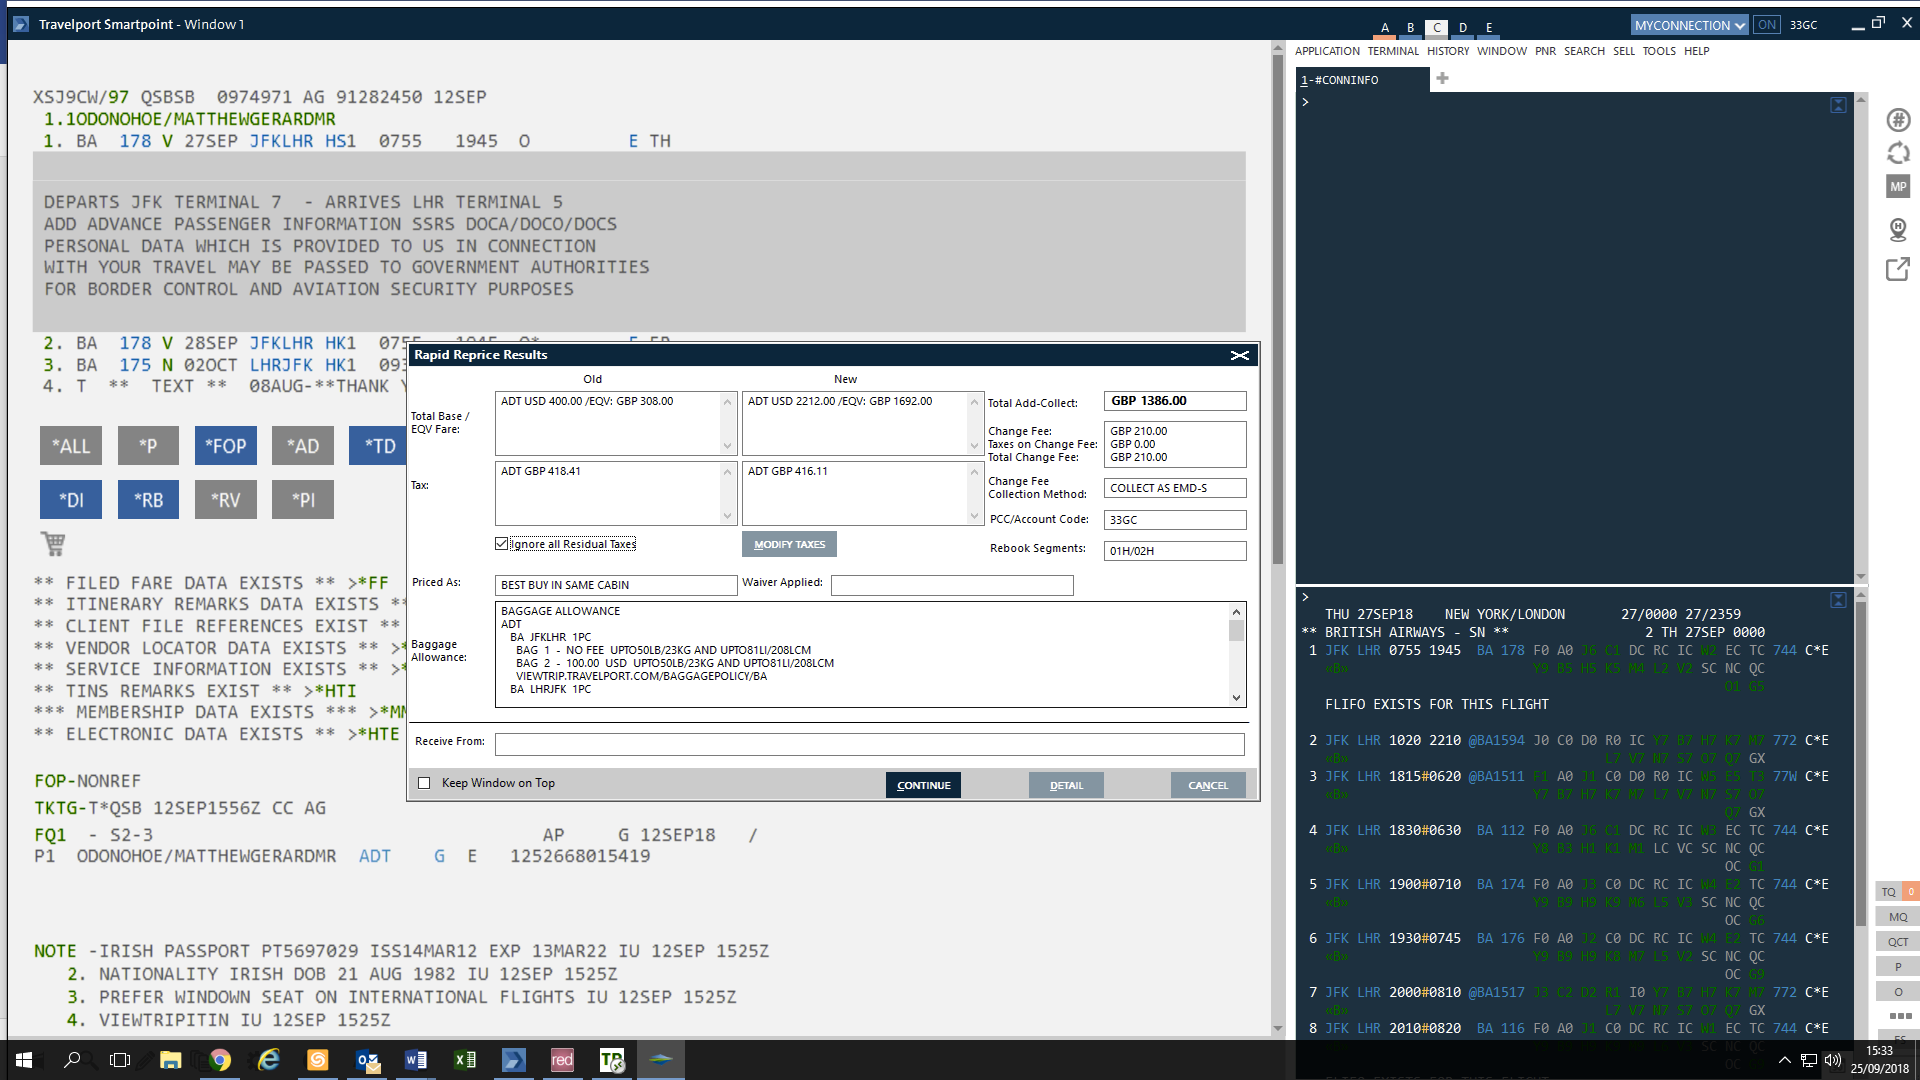
Task: Click down arrow of New Tax box
Action: [x=975, y=516]
